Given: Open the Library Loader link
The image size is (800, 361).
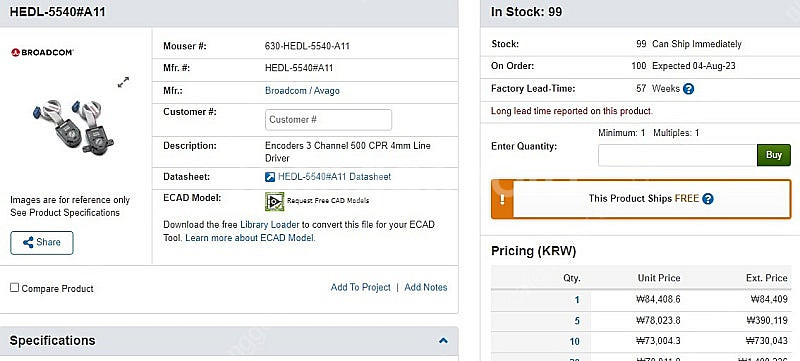Looking at the screenshot, I should [269, 225].
